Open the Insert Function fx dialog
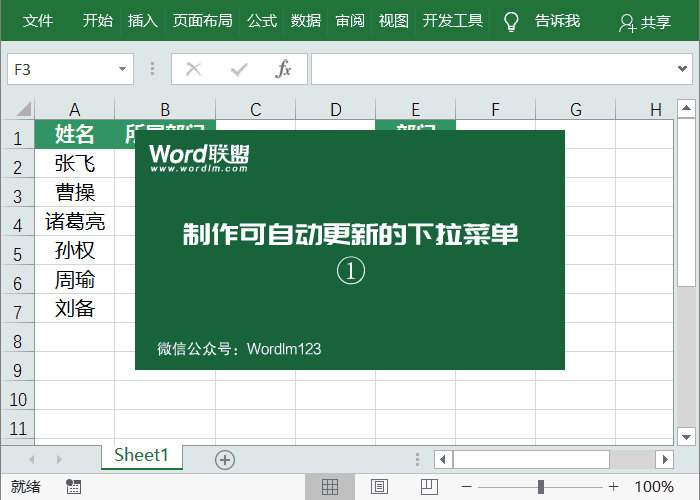Viewport: 700px width, 500px height. pos(283,69)
